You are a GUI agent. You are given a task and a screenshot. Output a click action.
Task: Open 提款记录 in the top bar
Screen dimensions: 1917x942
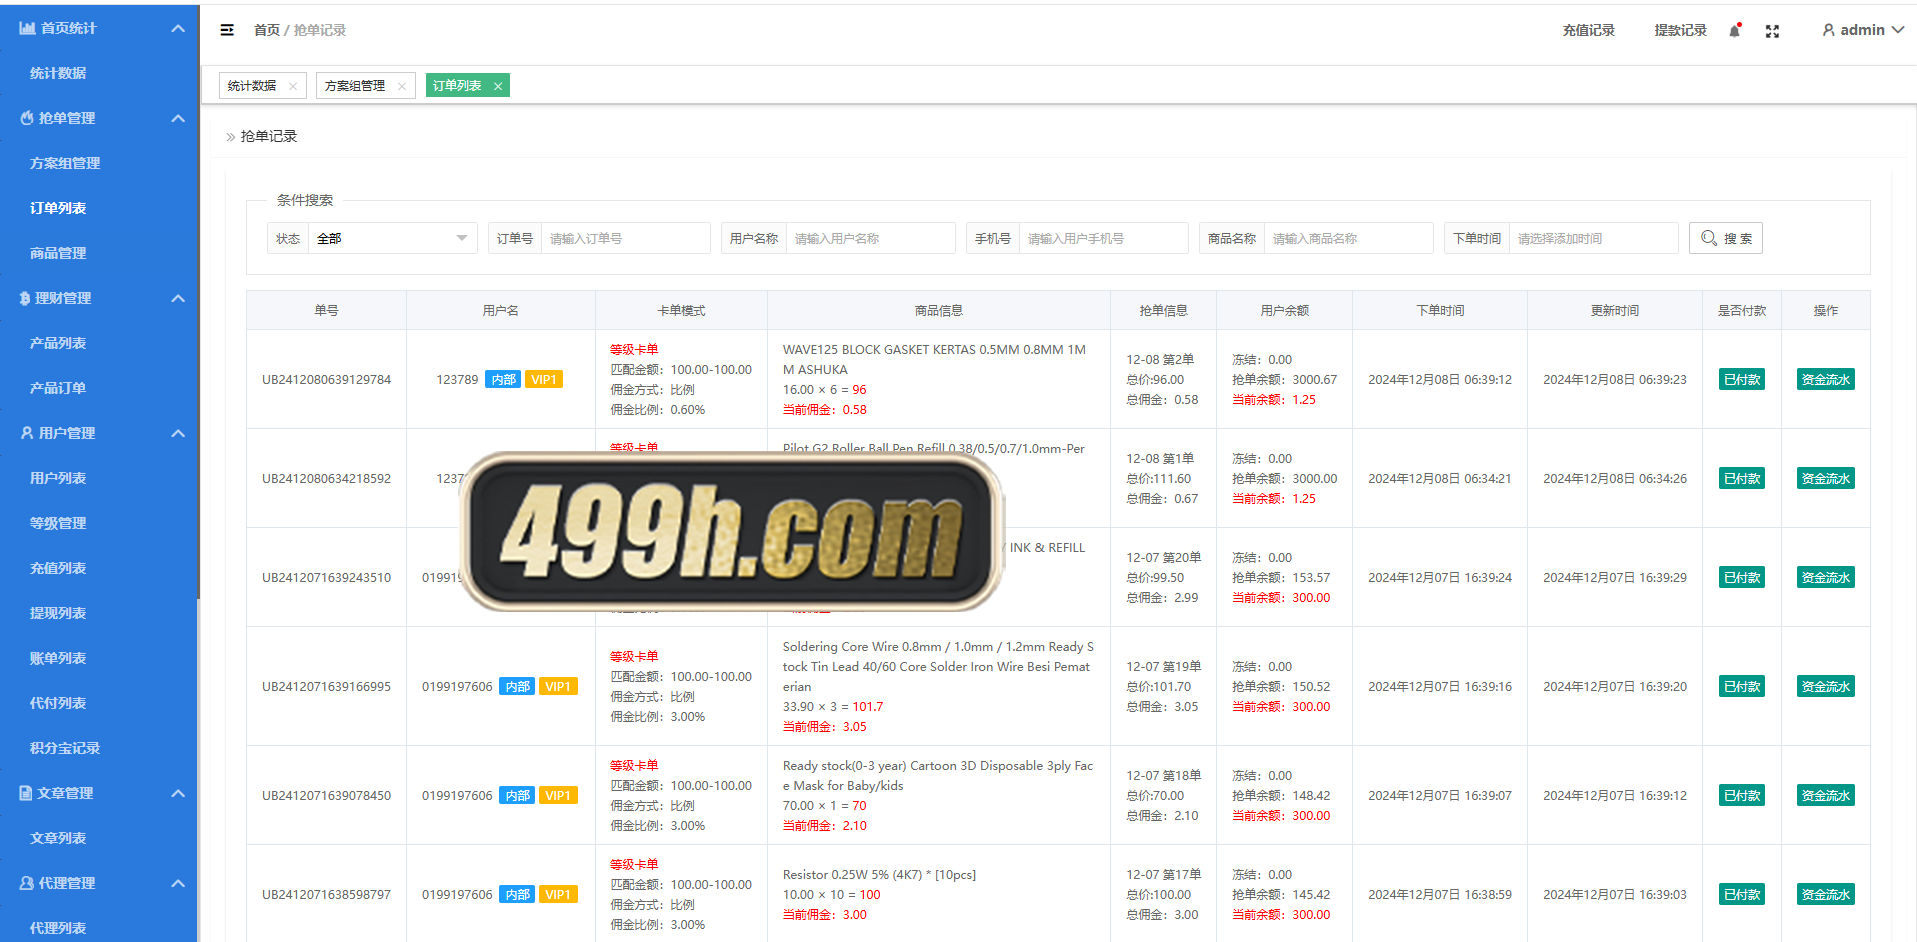(x=1680, y=30)
